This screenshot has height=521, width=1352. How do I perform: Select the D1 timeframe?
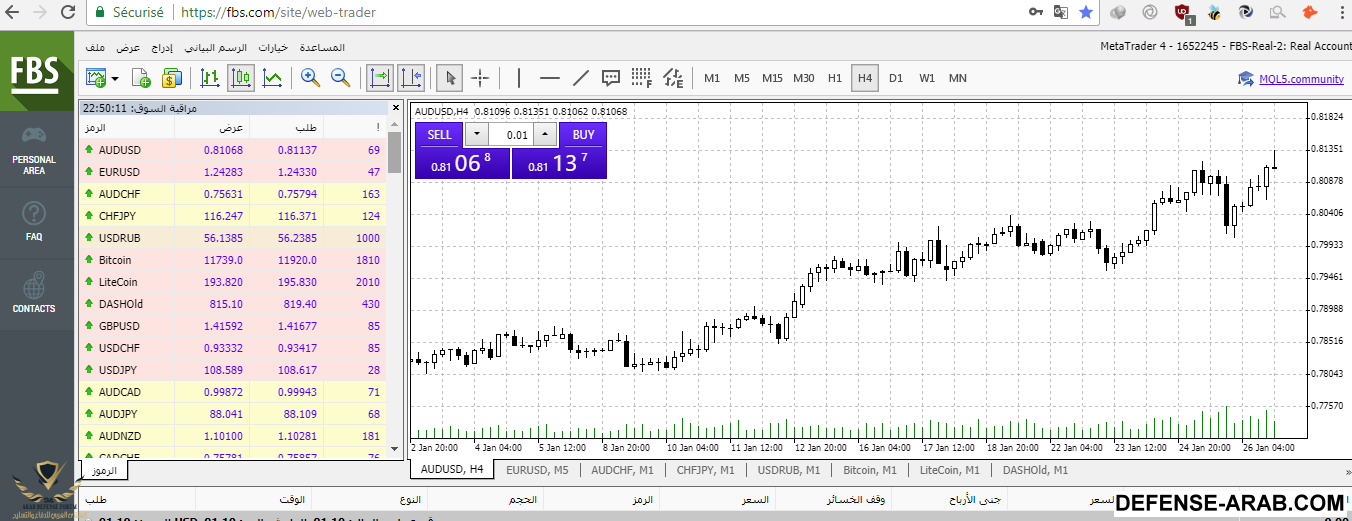pos(895,78)
